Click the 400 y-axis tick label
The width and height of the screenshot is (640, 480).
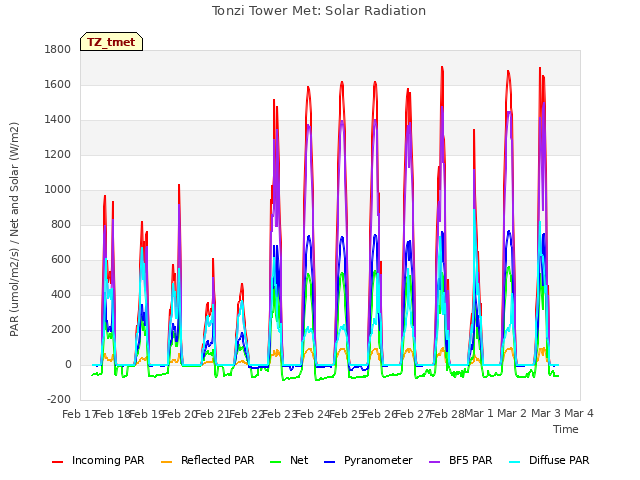(61, 295)
